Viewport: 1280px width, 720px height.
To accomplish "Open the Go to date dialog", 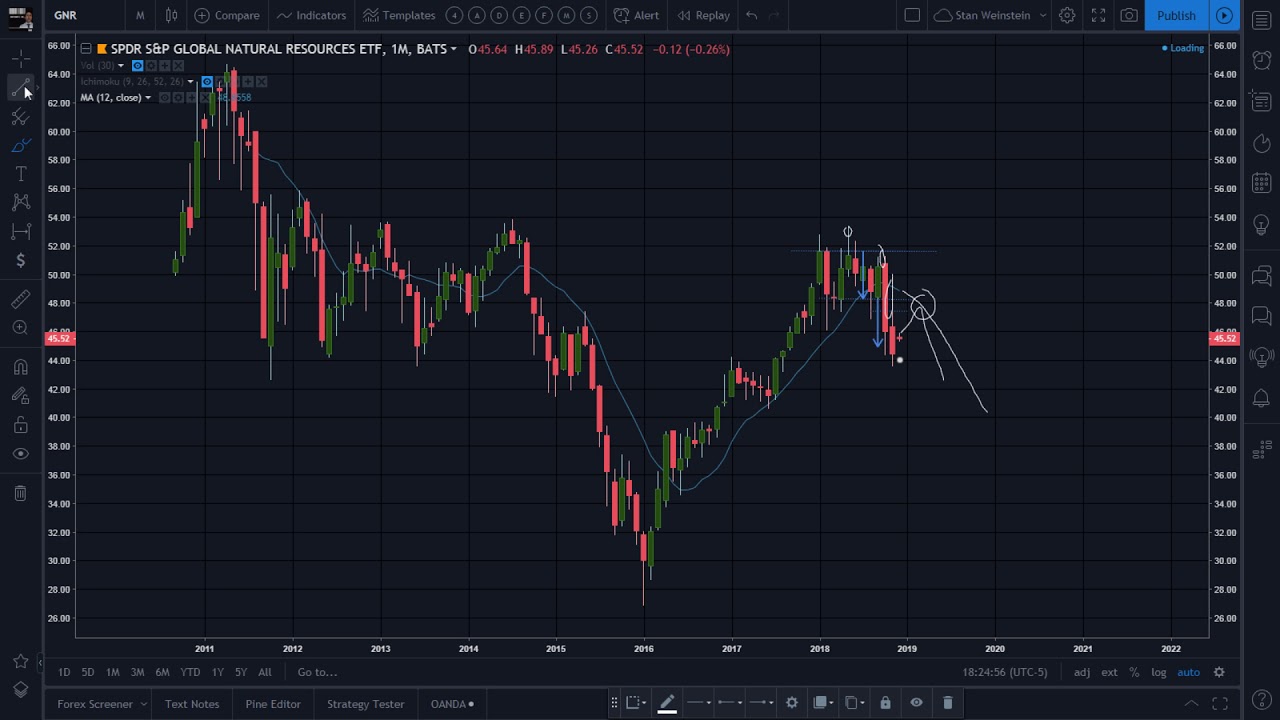I will click(317, 672).
